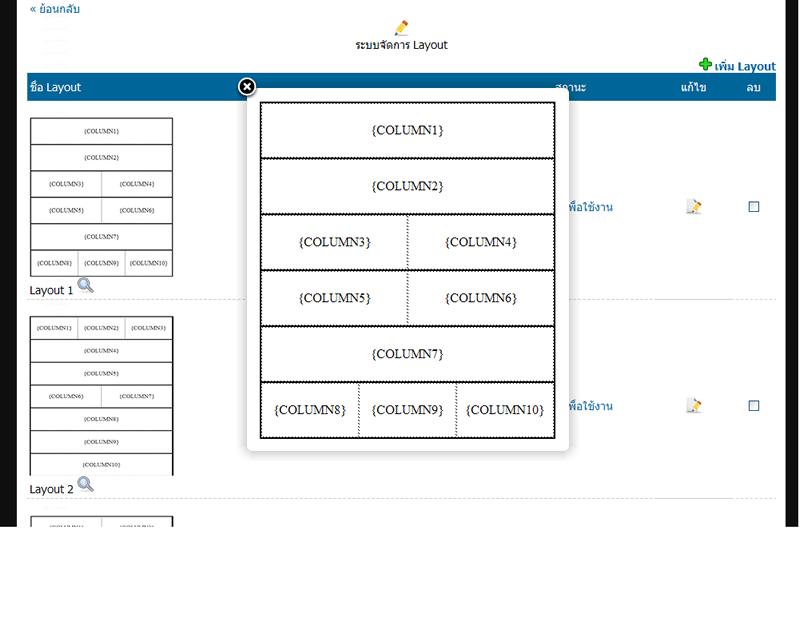800x634 pixels.
Task: Click the ลบ column header
Action: (x=753, y=87)
